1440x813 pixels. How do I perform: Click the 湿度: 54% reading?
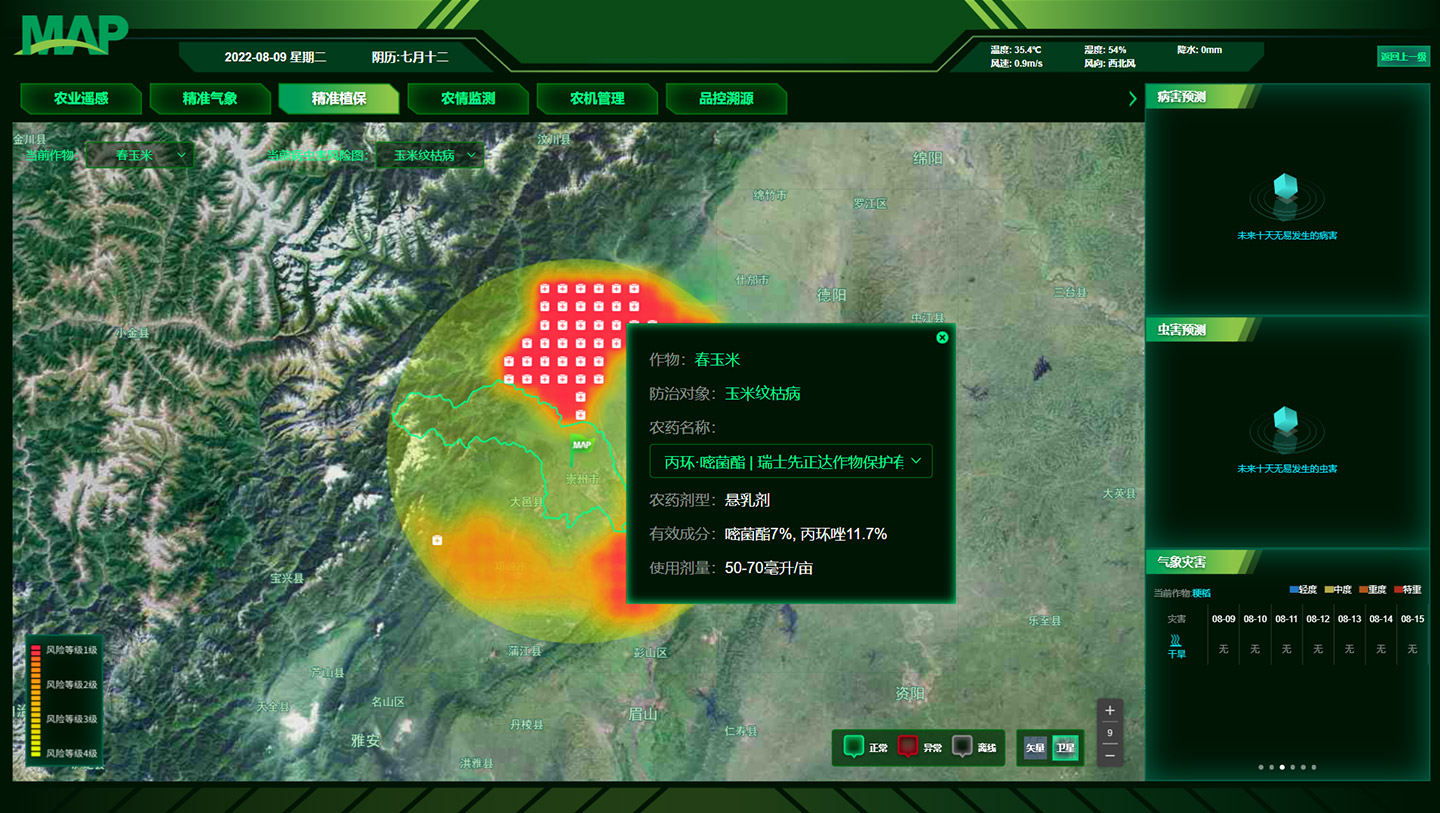pos(1105,50)
